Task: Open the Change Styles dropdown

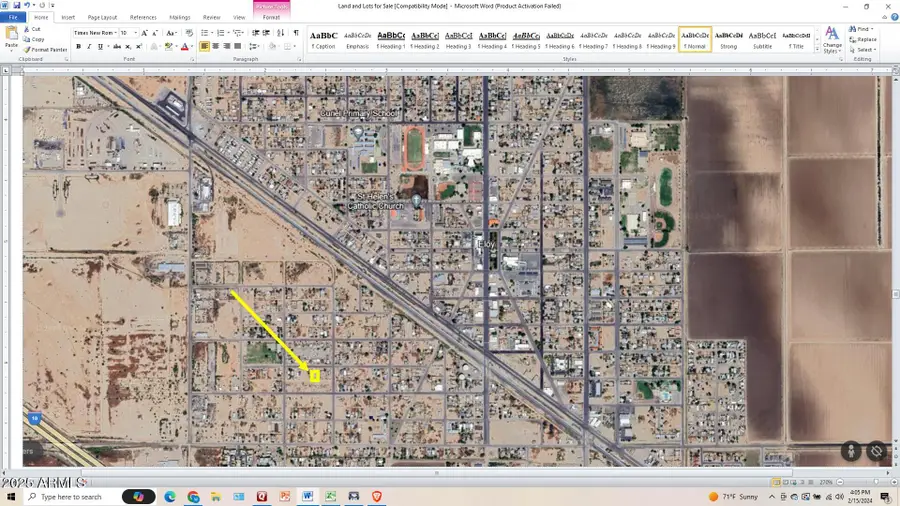Action: coord(832,40)
